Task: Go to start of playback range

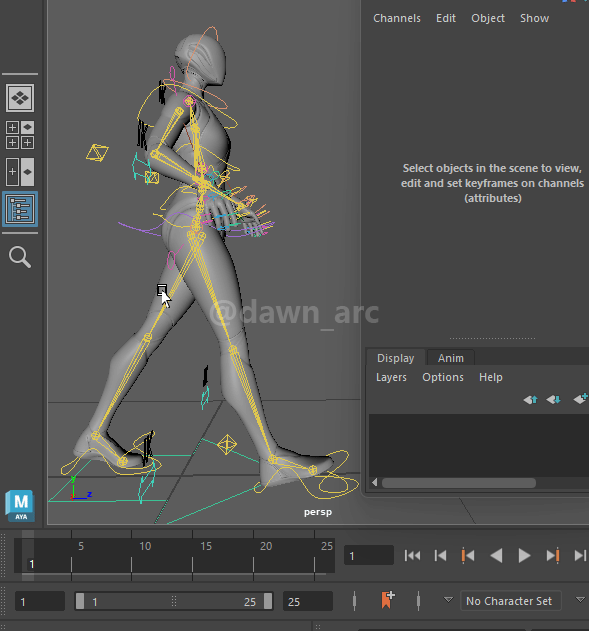Action: point(412,556)
